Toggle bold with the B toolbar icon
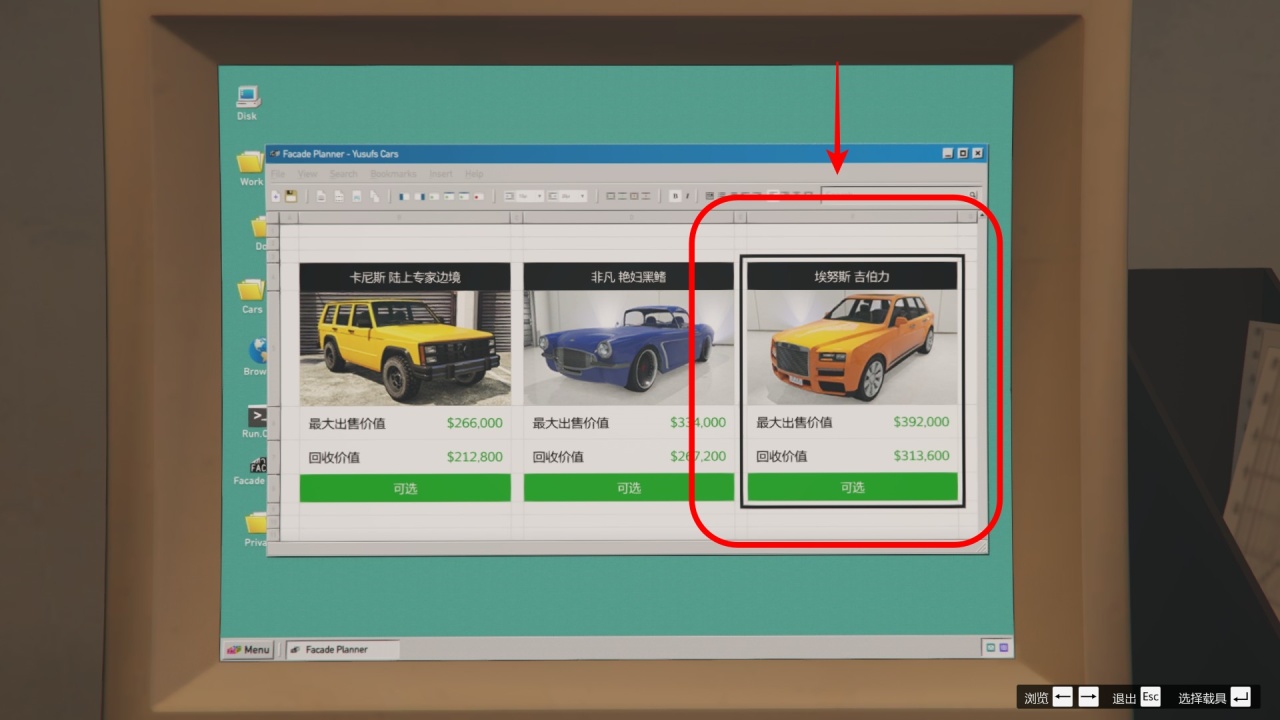The width and height of the screenshot is (1280, 720). click(675, 196)
